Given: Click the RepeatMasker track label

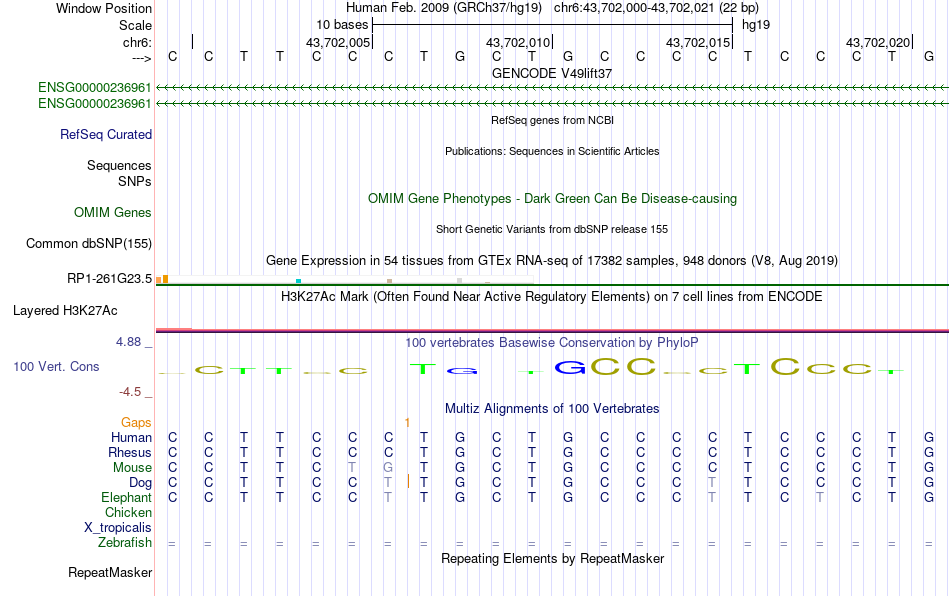Looking at the screenshot, I should [x=110, y=572].
